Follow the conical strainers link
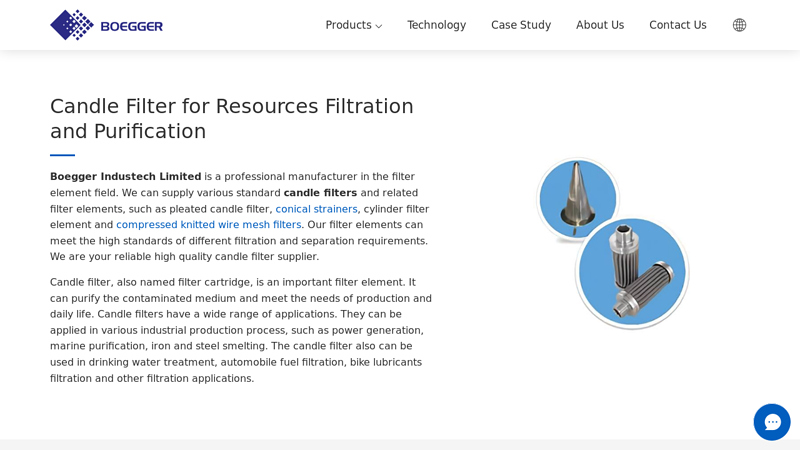800x450 pixels. pyautogui.click(x=316, y=209)
